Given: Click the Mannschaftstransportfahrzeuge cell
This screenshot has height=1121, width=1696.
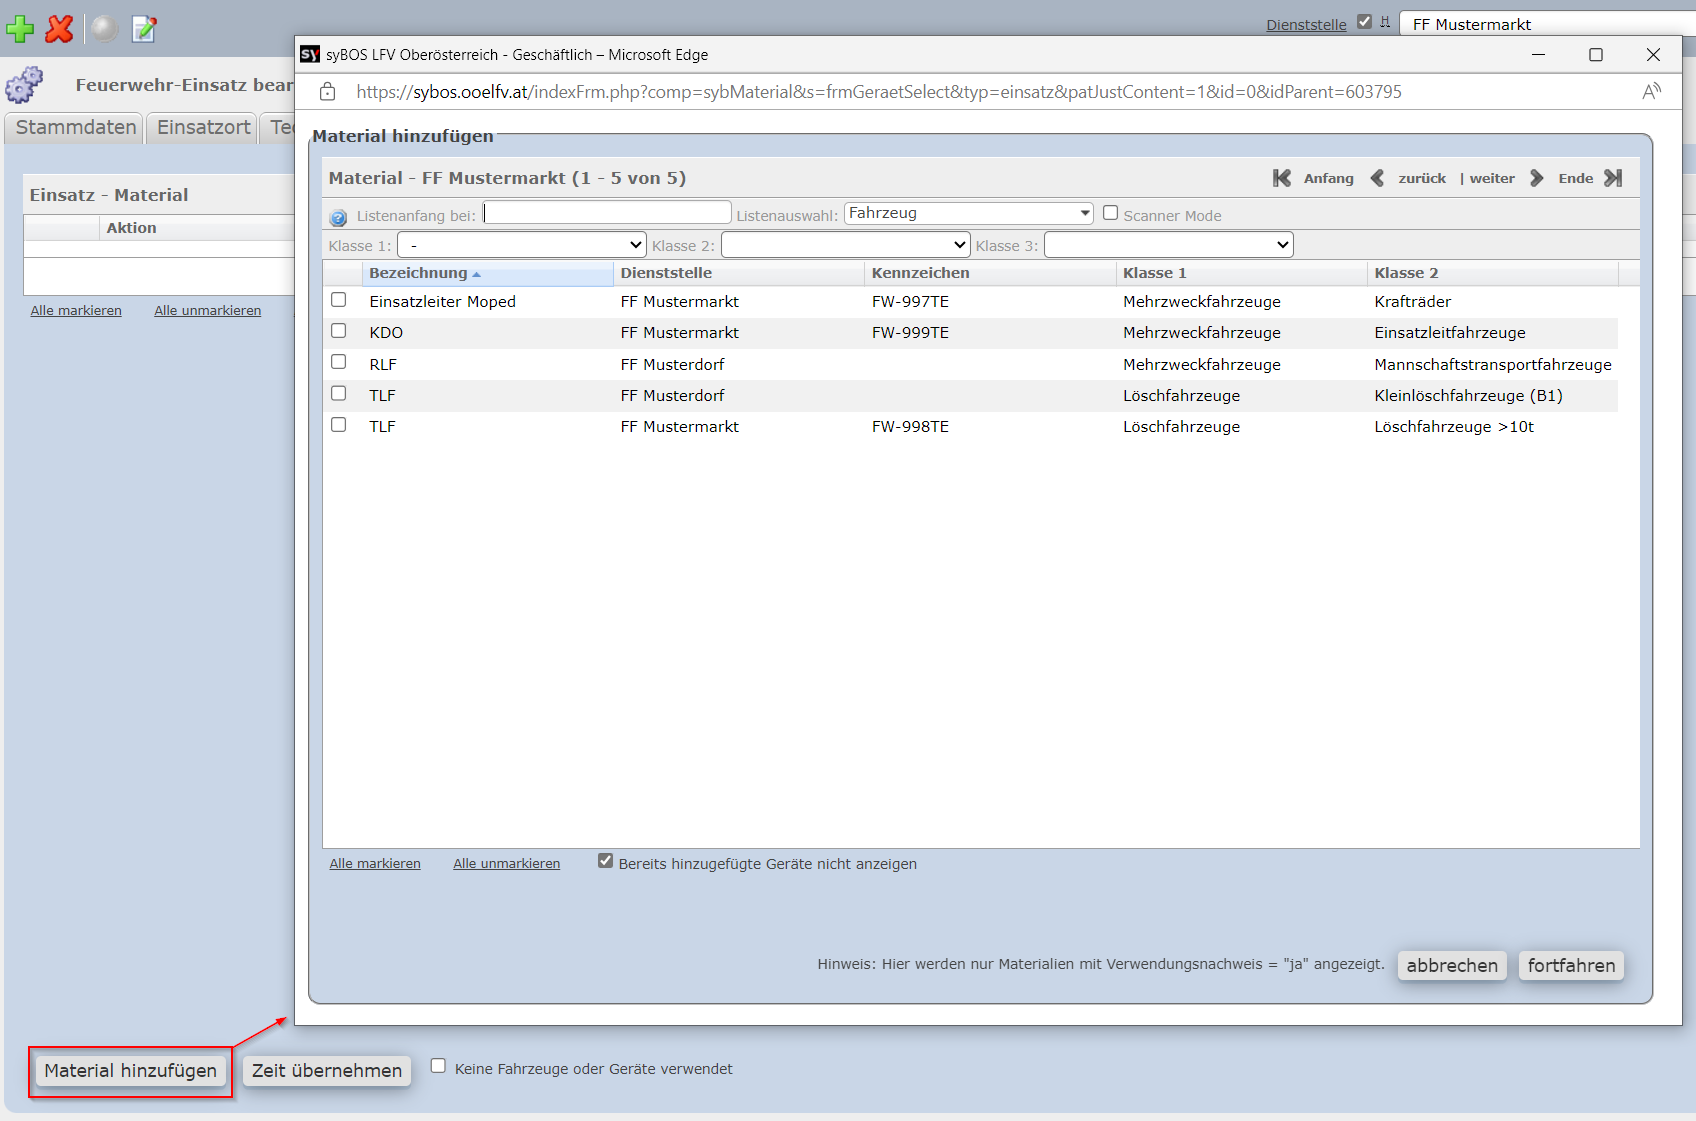Looking at the screenshot, I should 1493,365.
